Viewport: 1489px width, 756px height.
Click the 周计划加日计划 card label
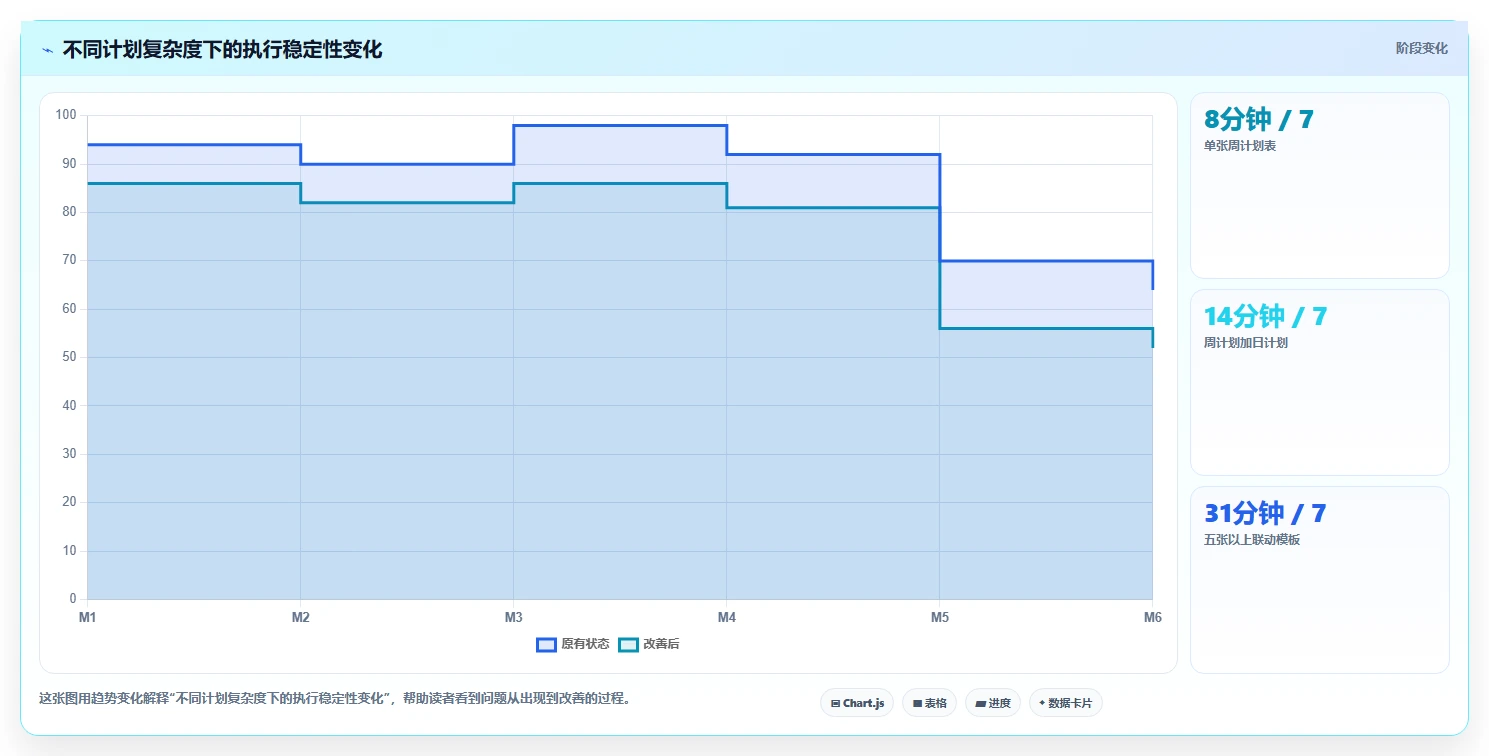[1246, 343]
